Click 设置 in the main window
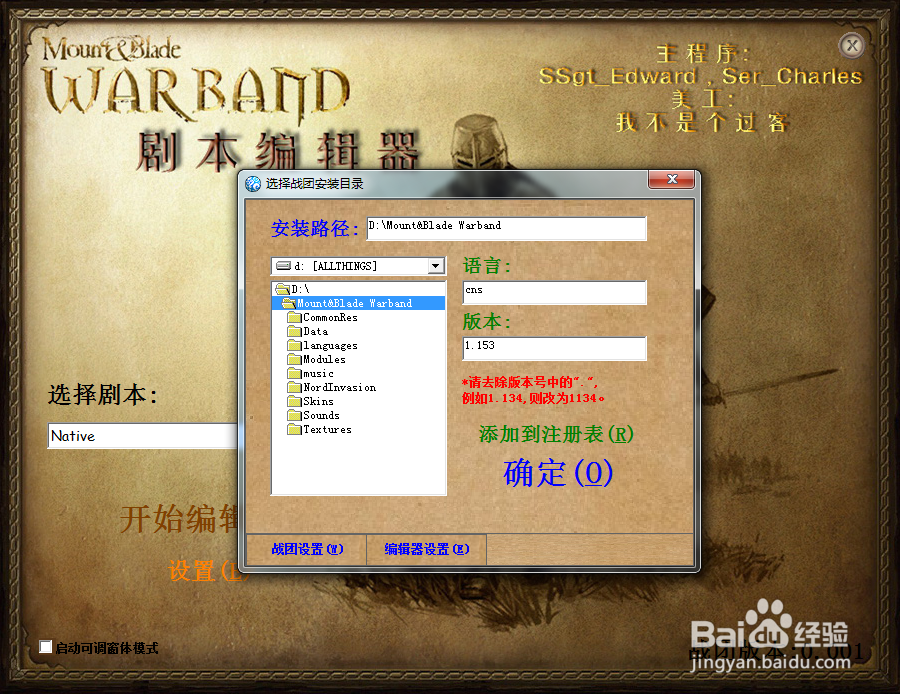This screenshot has height=694, width=900. [204, 571]
